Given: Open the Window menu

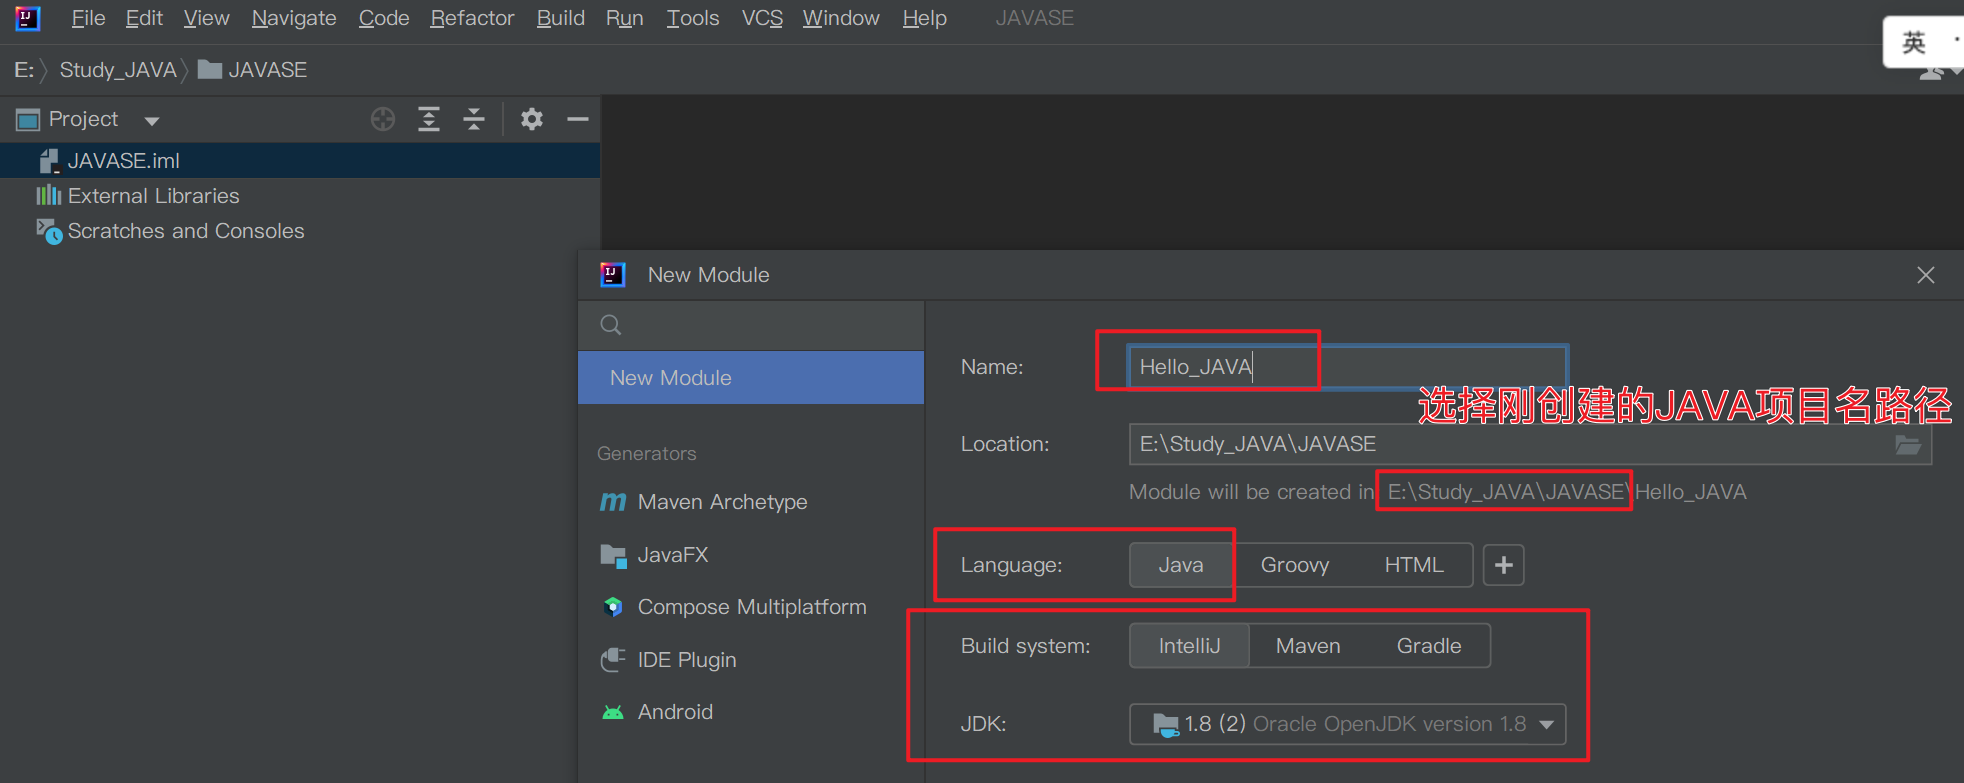Looking at the screenshot, I should [x=841, y=18].
